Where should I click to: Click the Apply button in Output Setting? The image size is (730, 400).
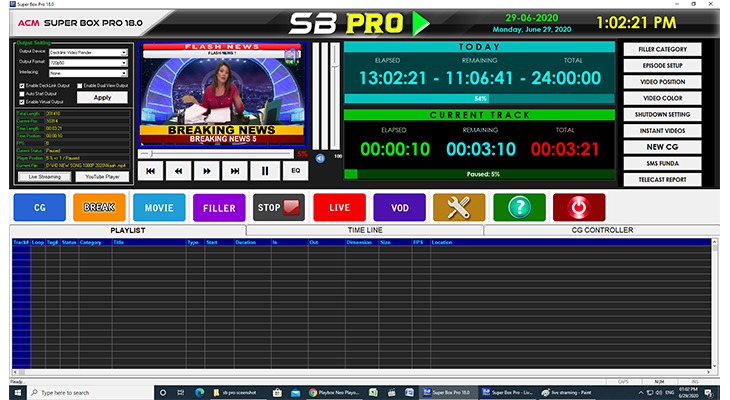click(x=102, y=98)
